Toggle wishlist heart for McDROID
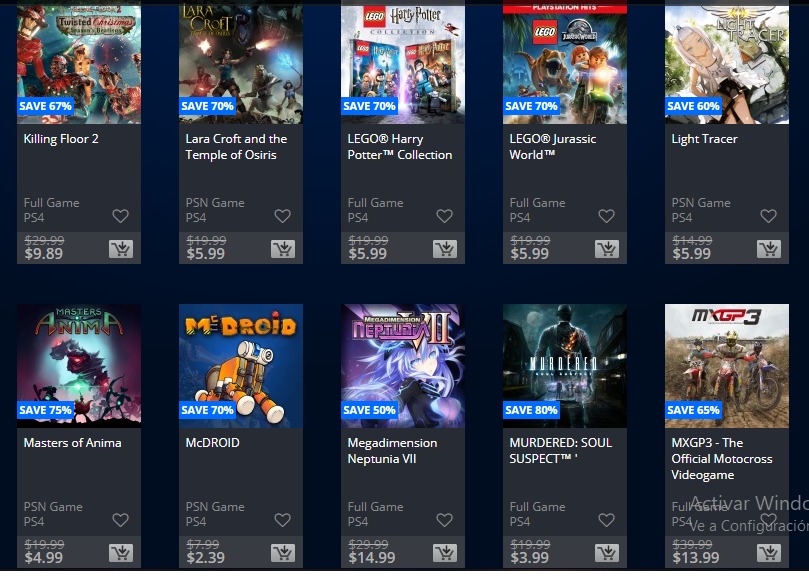The image size is (809, 578). pos(283,520)
